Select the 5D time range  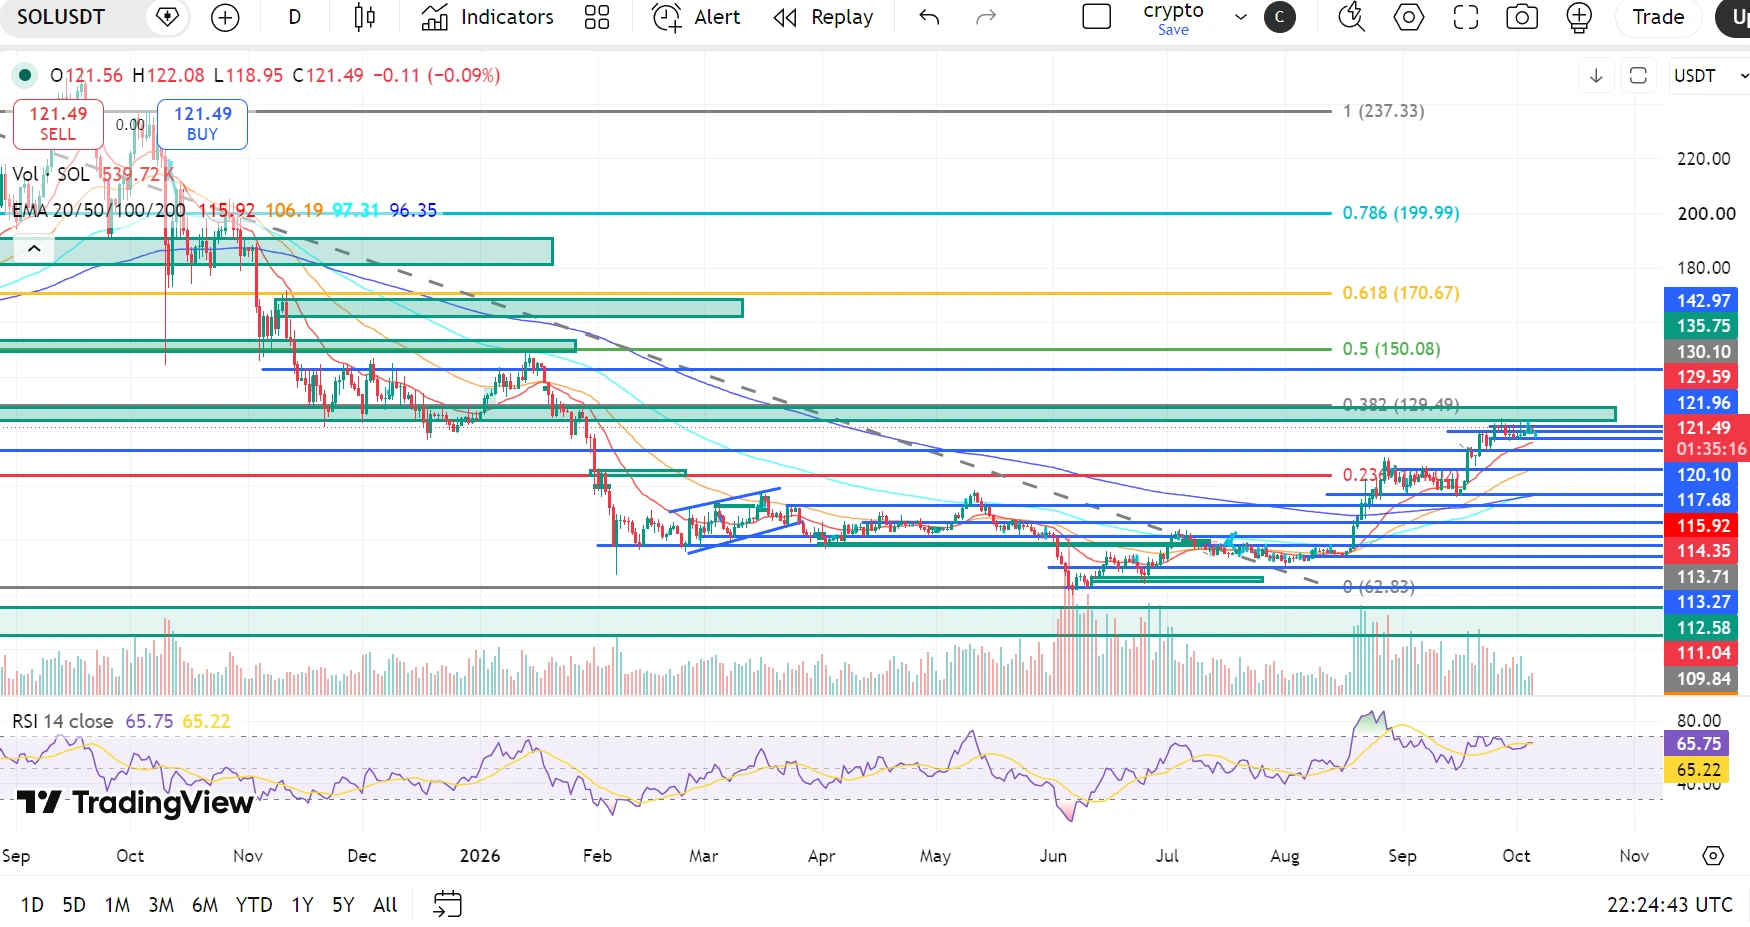tap(74, 905)
